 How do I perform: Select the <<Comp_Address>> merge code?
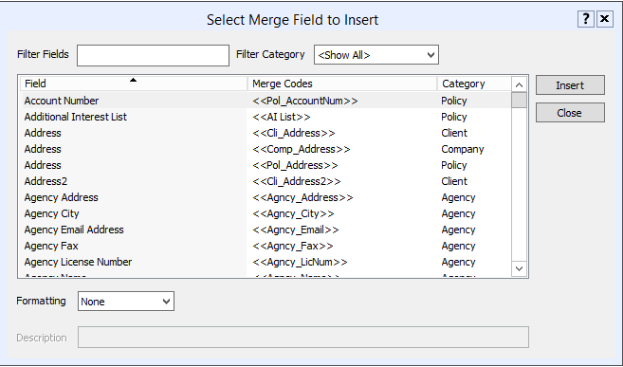(x=301, y=149)
